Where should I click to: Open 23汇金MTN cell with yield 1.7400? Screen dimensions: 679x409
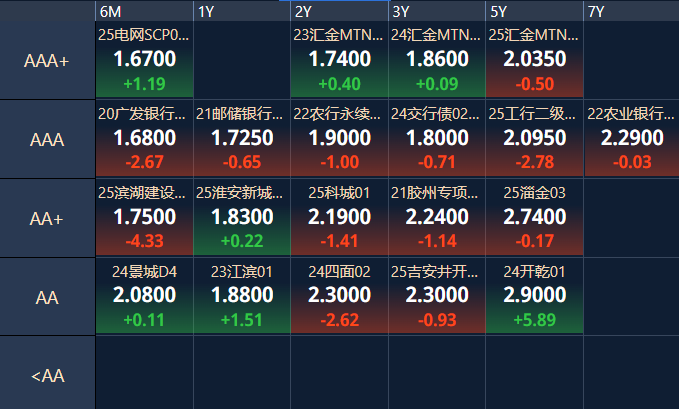(339, 60)
